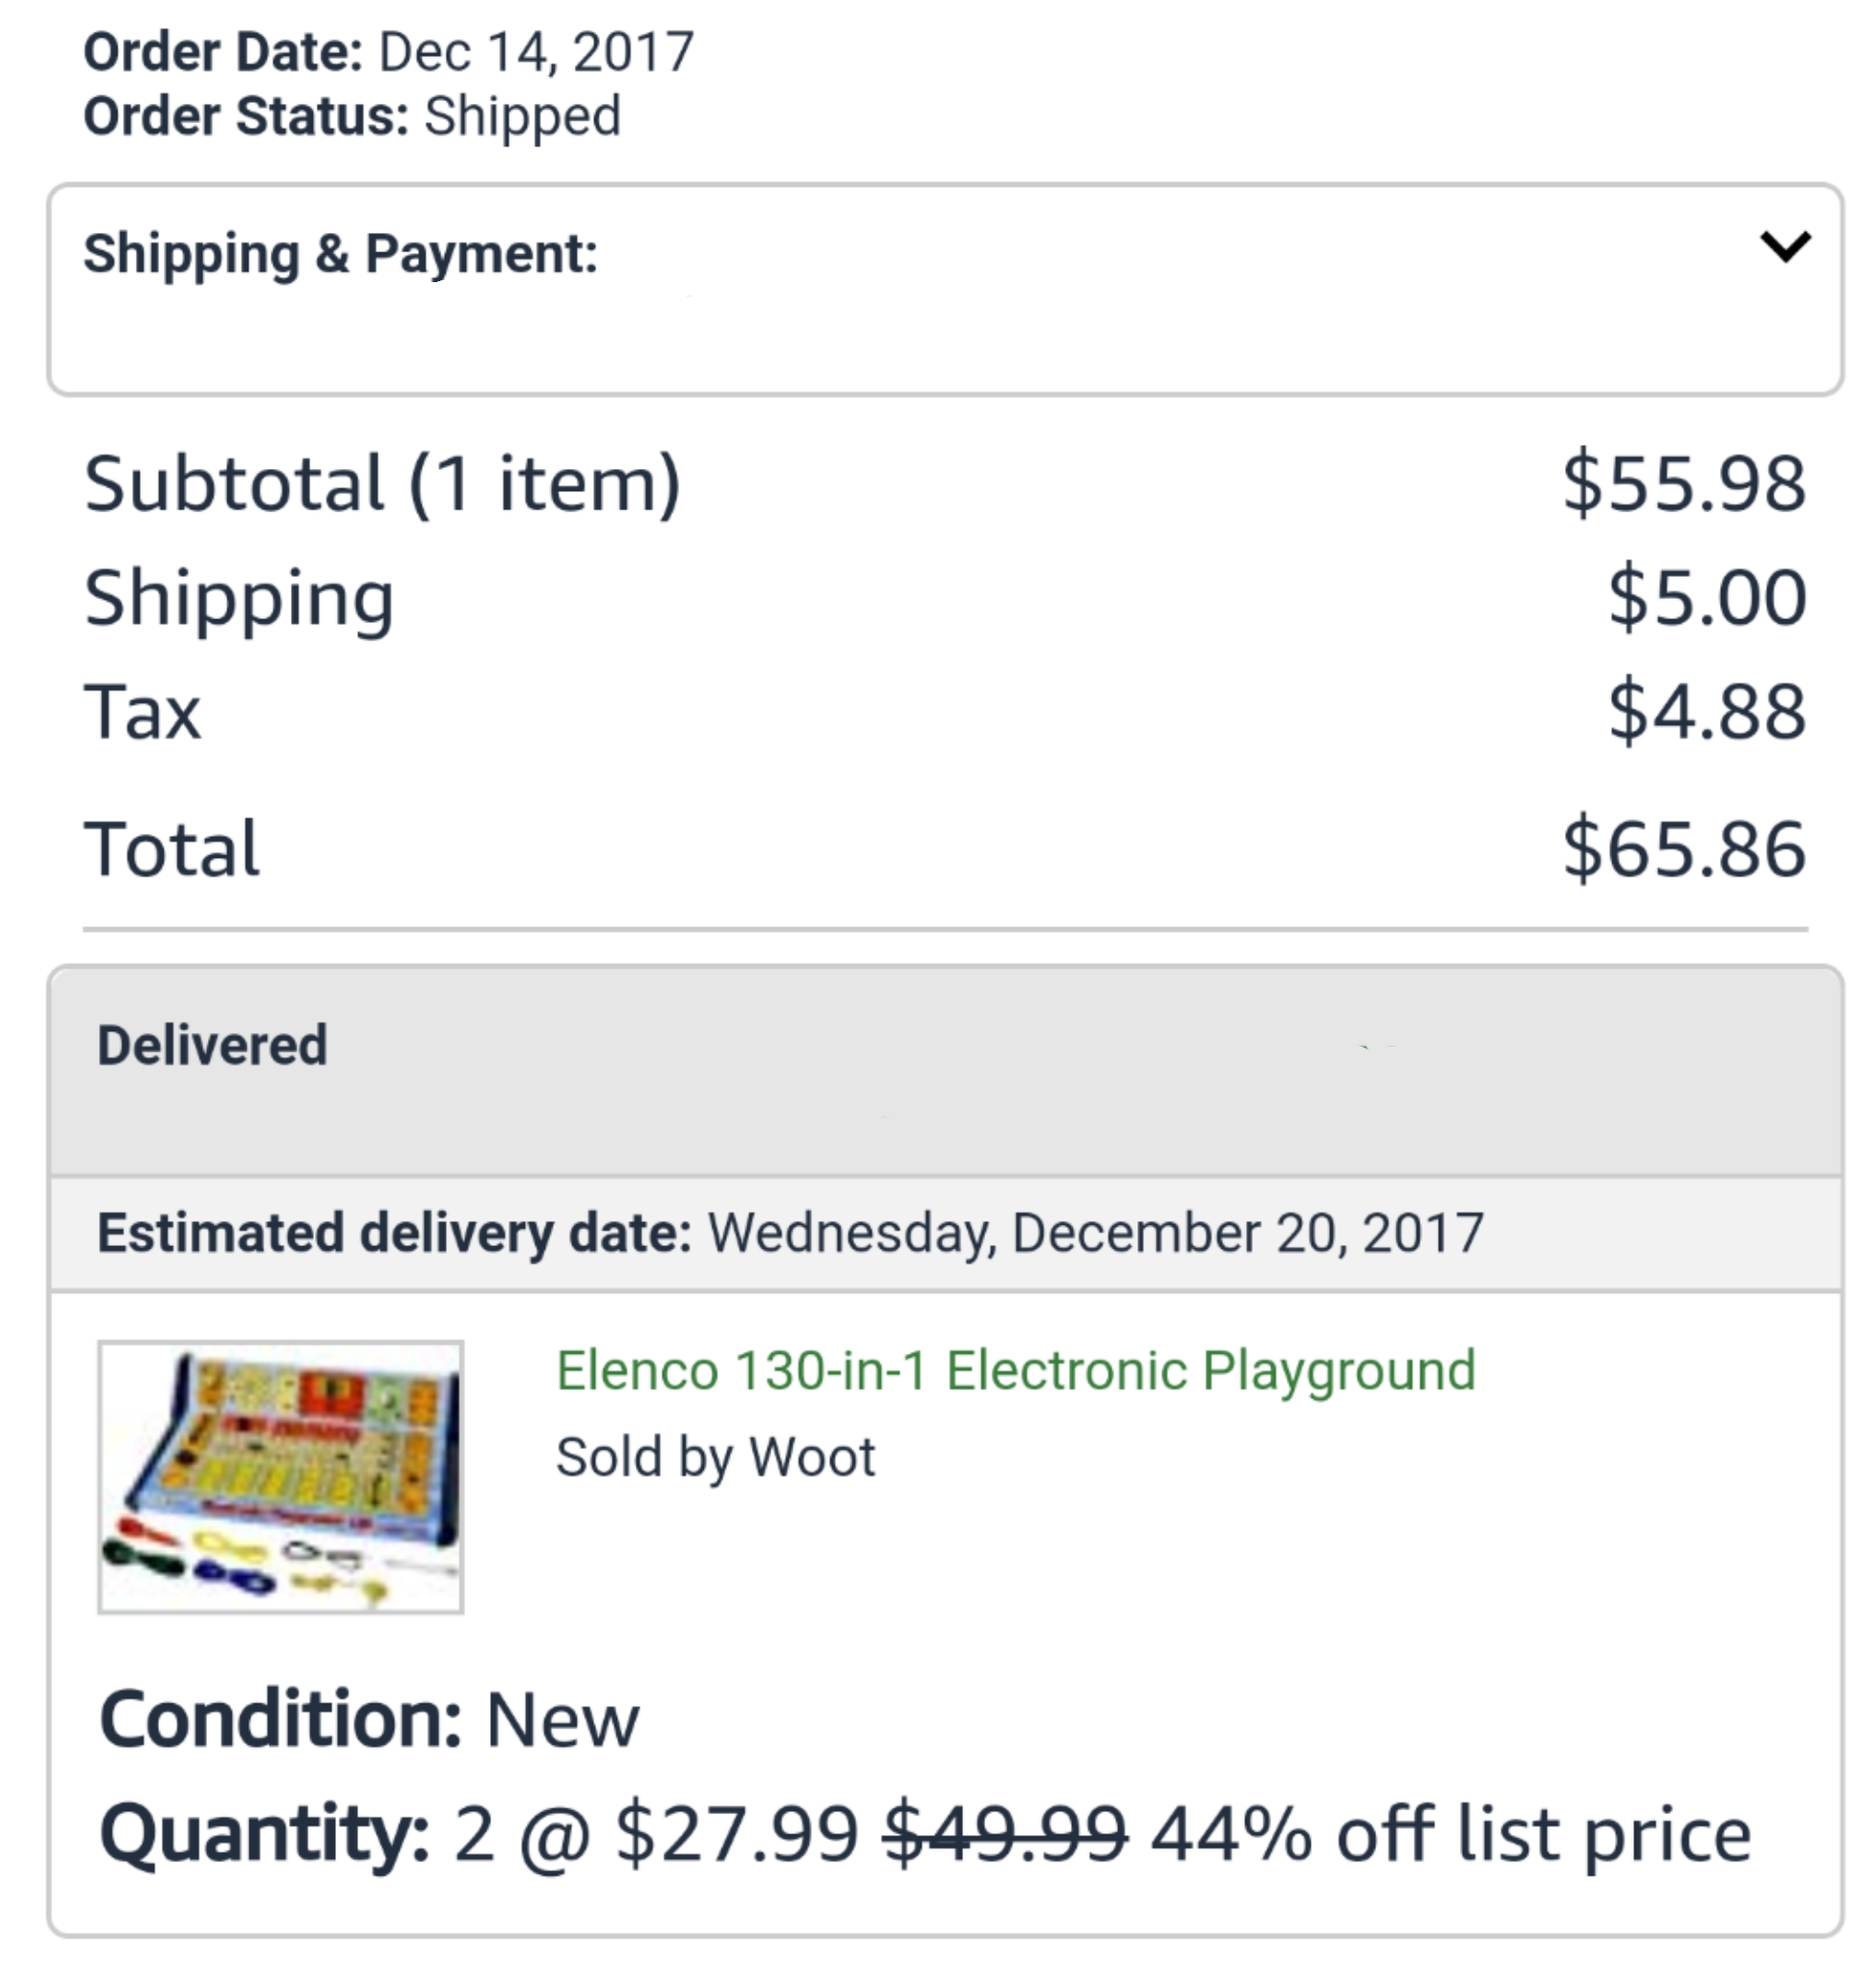This screenshot has height=1972, width=1876.
Task: Select the Delivered status header
Action: pyautogui.click(x=212, y=1045)
